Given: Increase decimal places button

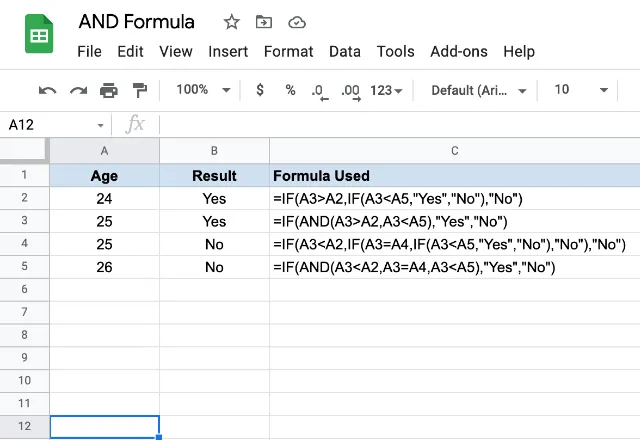Looking at the screenshot, I should click(x=351, y=91).
